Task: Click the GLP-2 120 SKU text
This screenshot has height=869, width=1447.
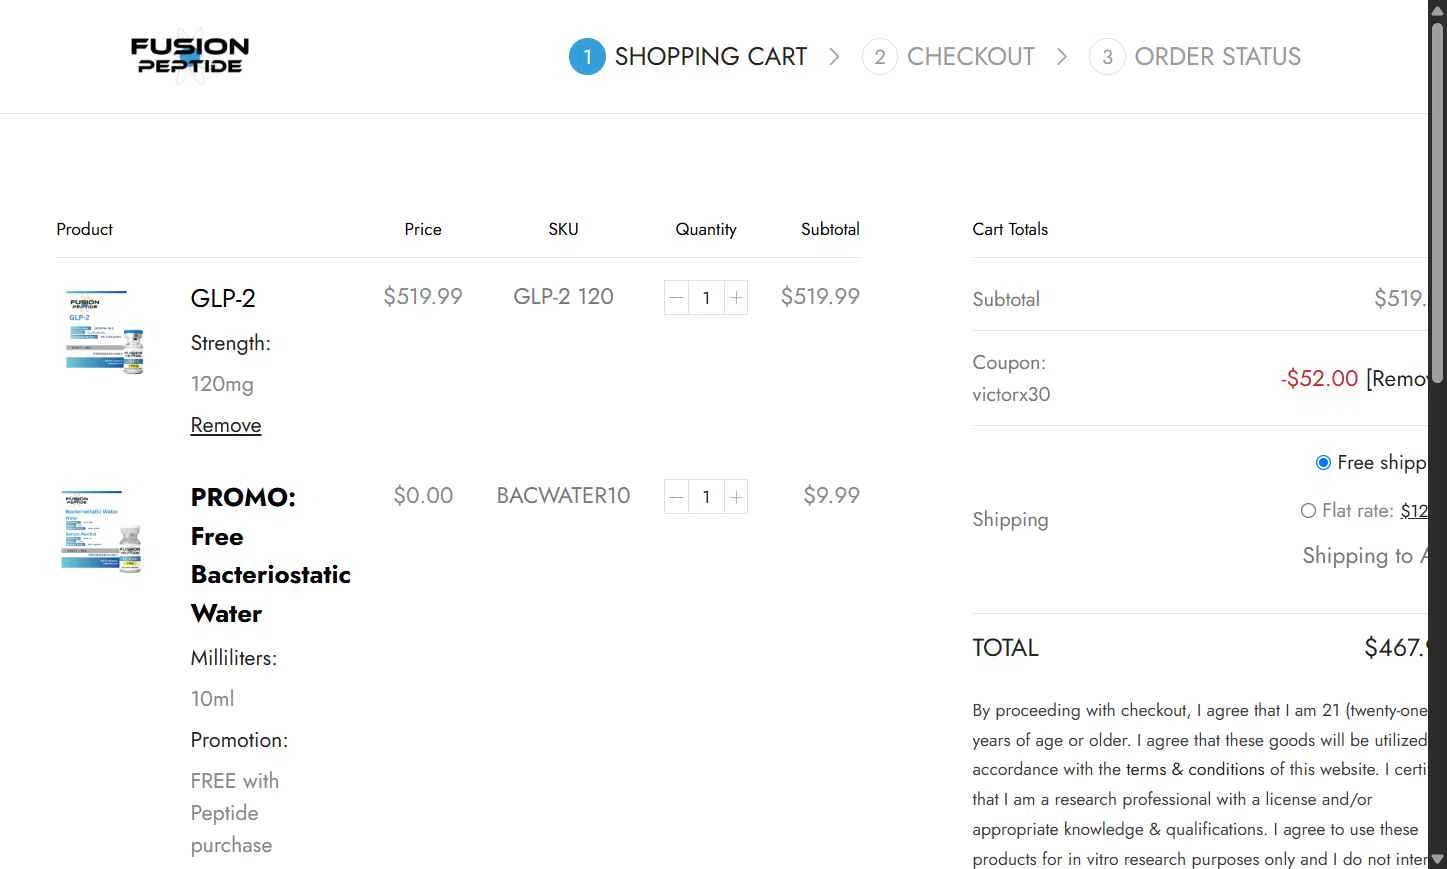Action: (563, 296)
